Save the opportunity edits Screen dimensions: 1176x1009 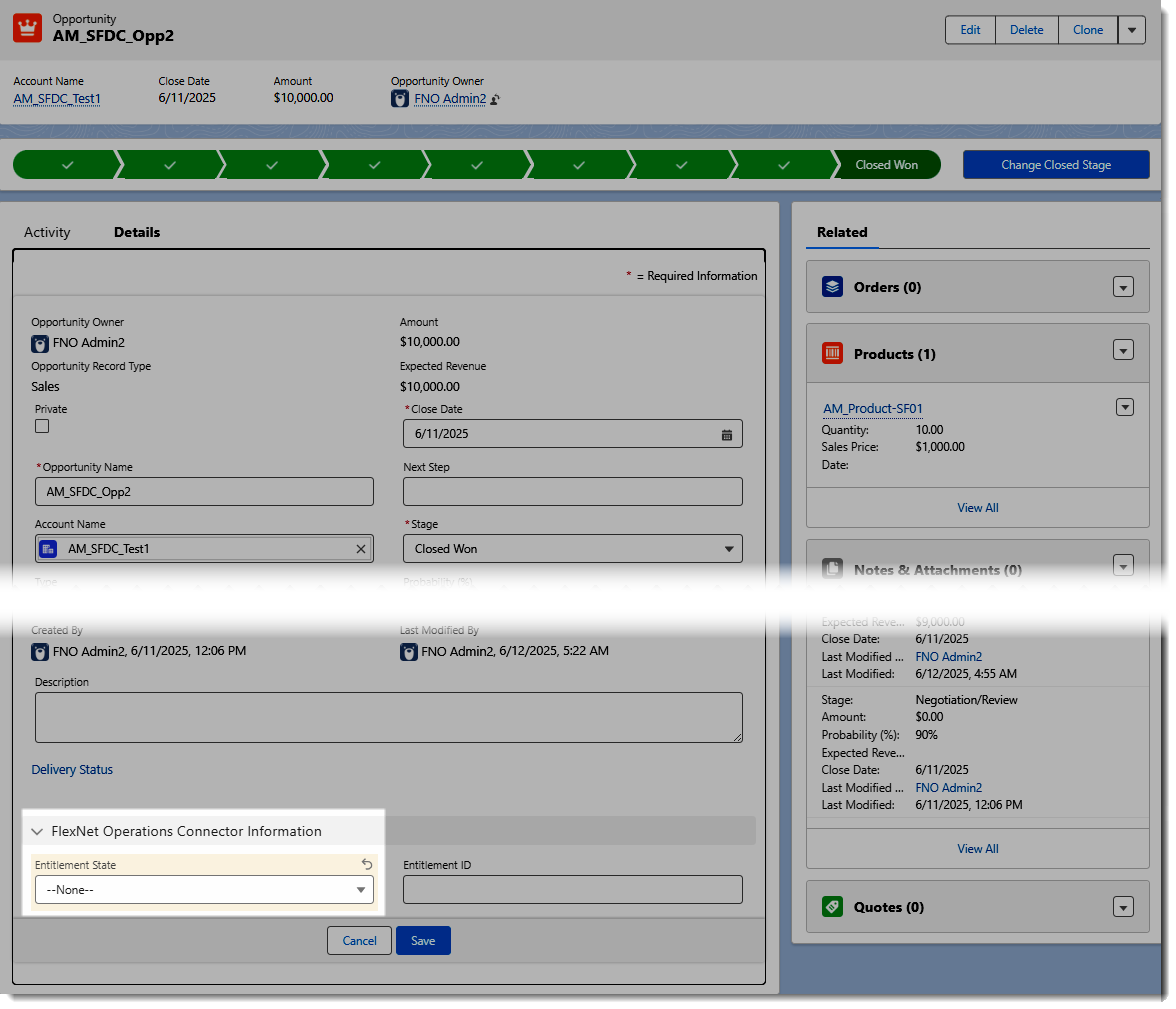423,941
